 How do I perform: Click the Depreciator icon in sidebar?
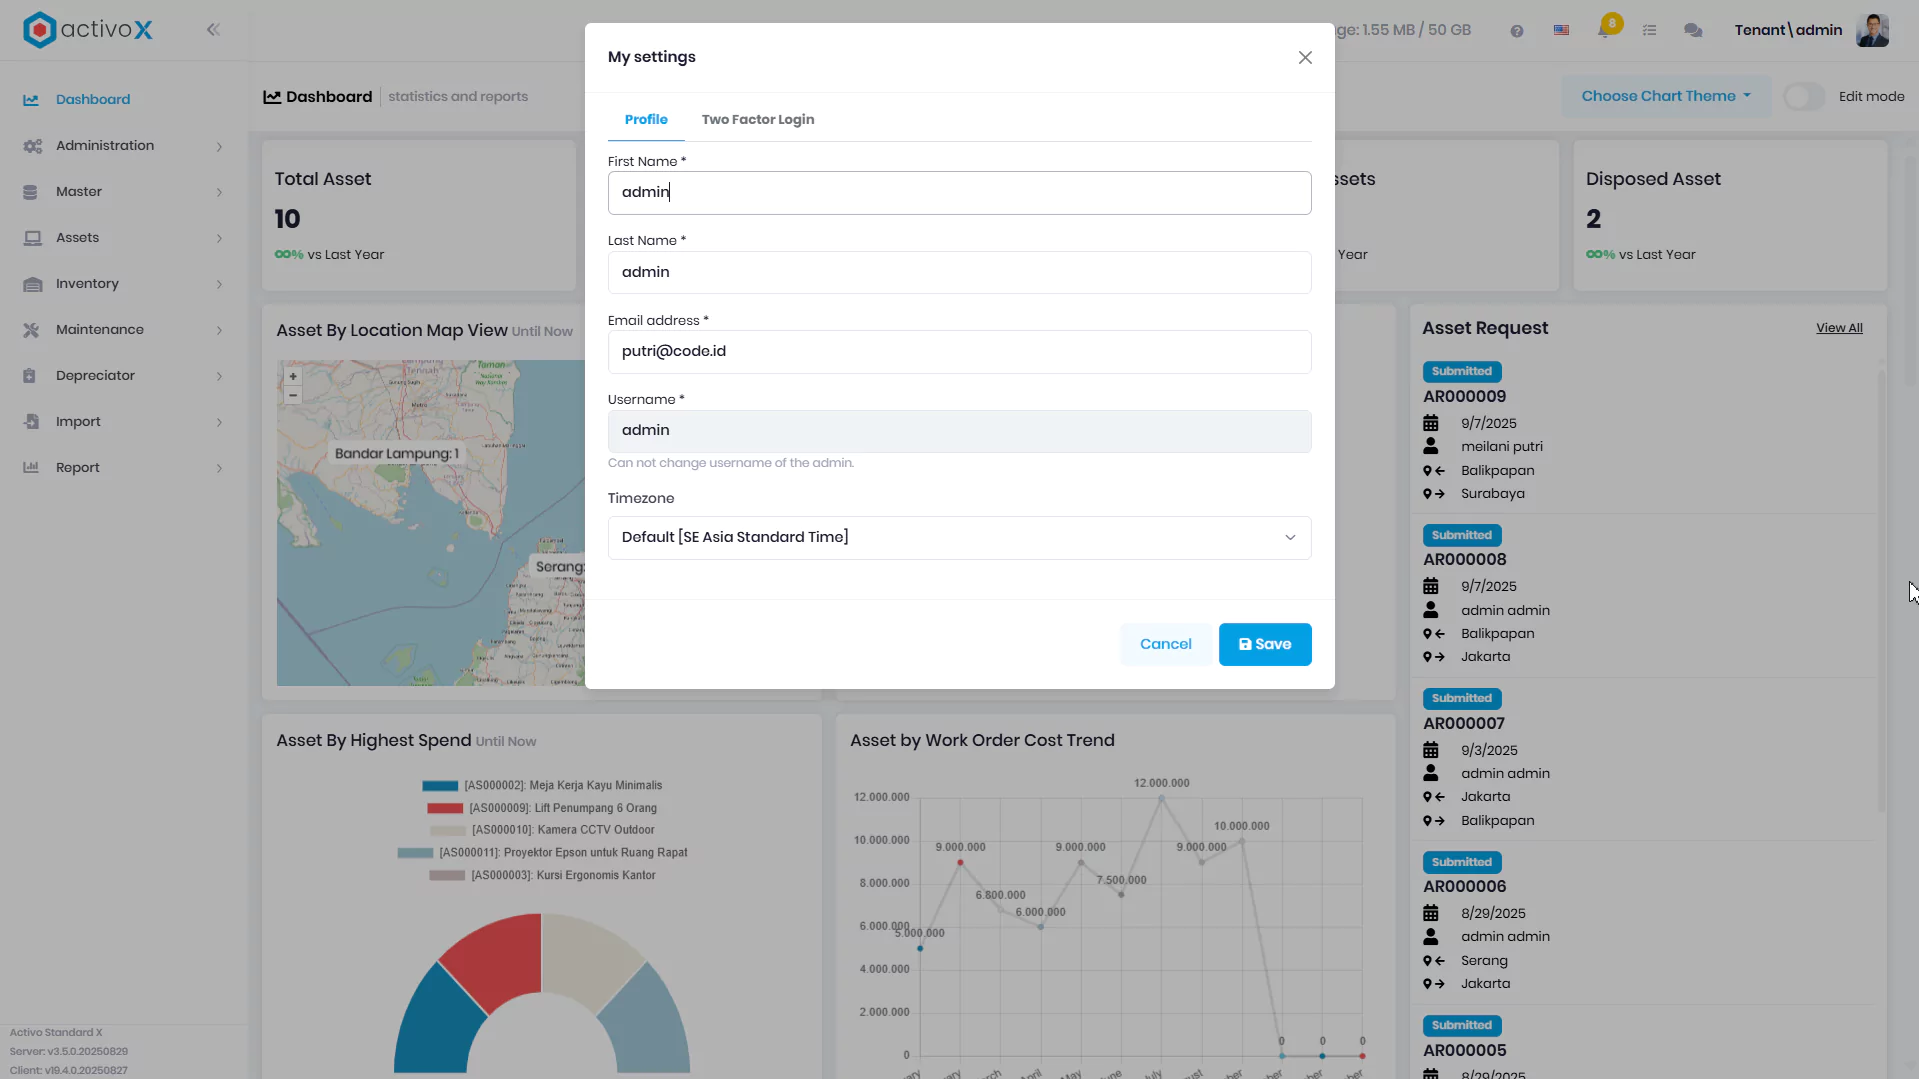[x=30, y=376]
